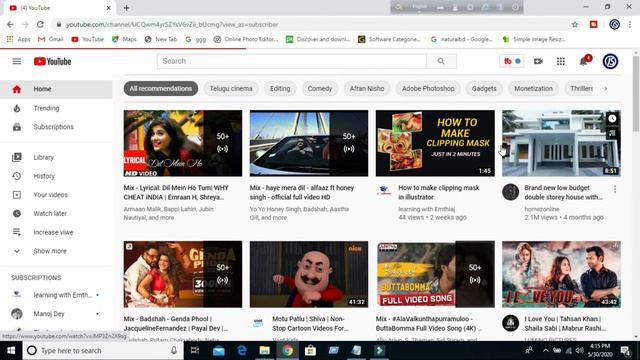Select the Monetization chip
This screenshot has height=360, width=640.
coord(533,89)
